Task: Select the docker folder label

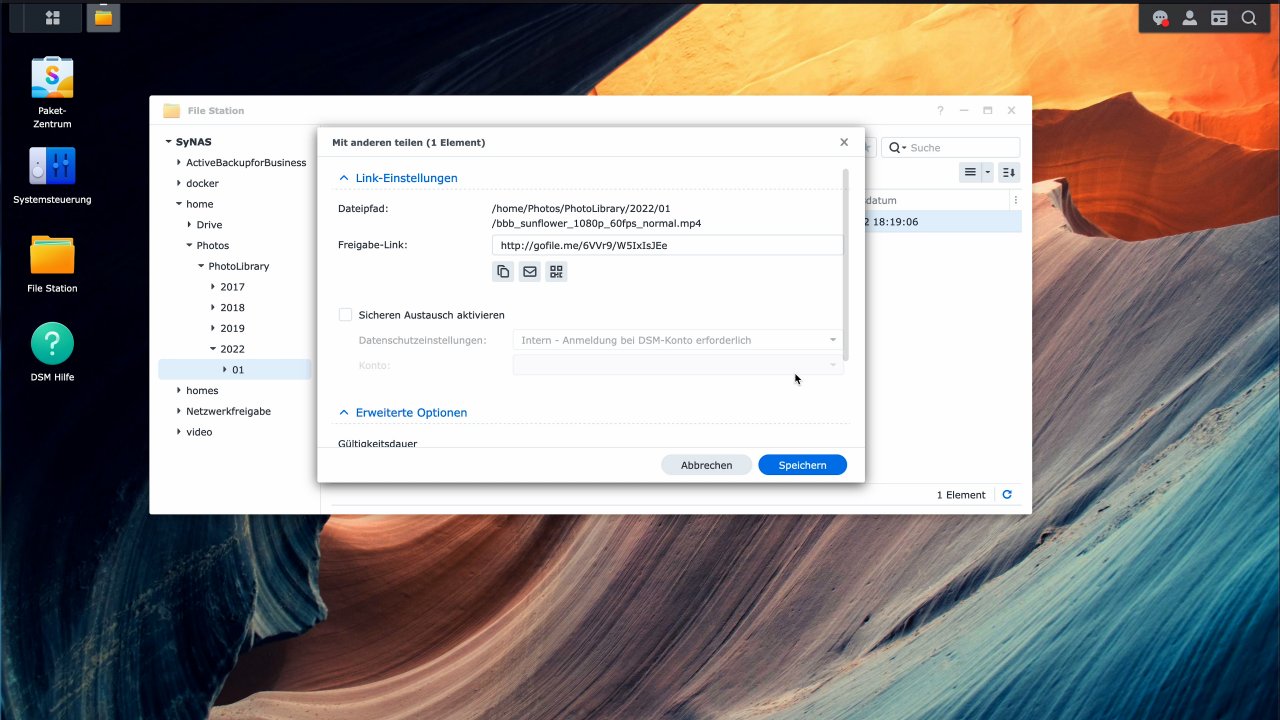Action: [x=202, y=183]
